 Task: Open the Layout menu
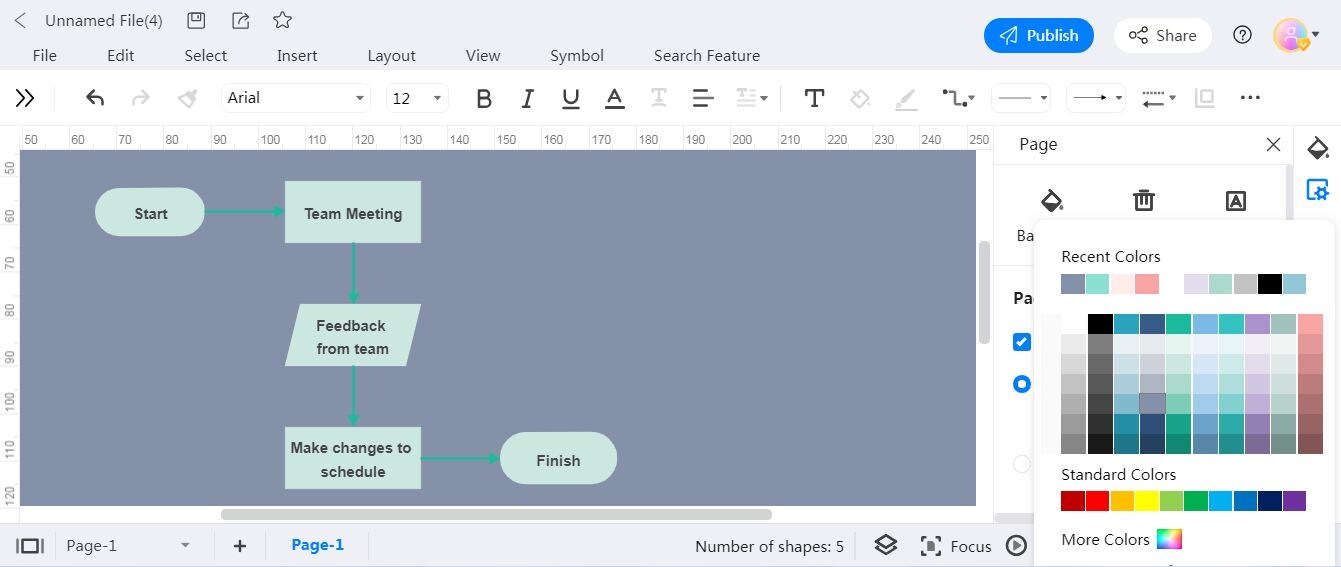pyautogui.click(x=391, y=56)
